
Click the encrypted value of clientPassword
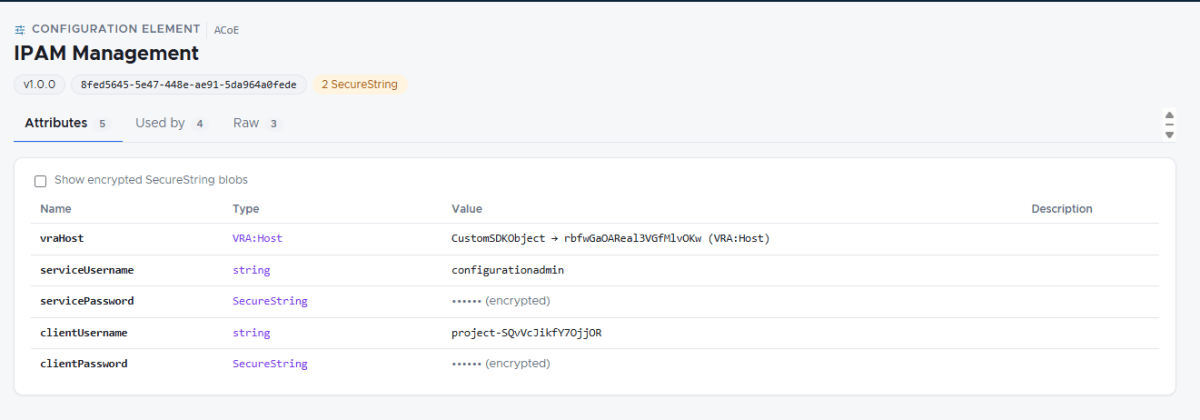(501, 364)
